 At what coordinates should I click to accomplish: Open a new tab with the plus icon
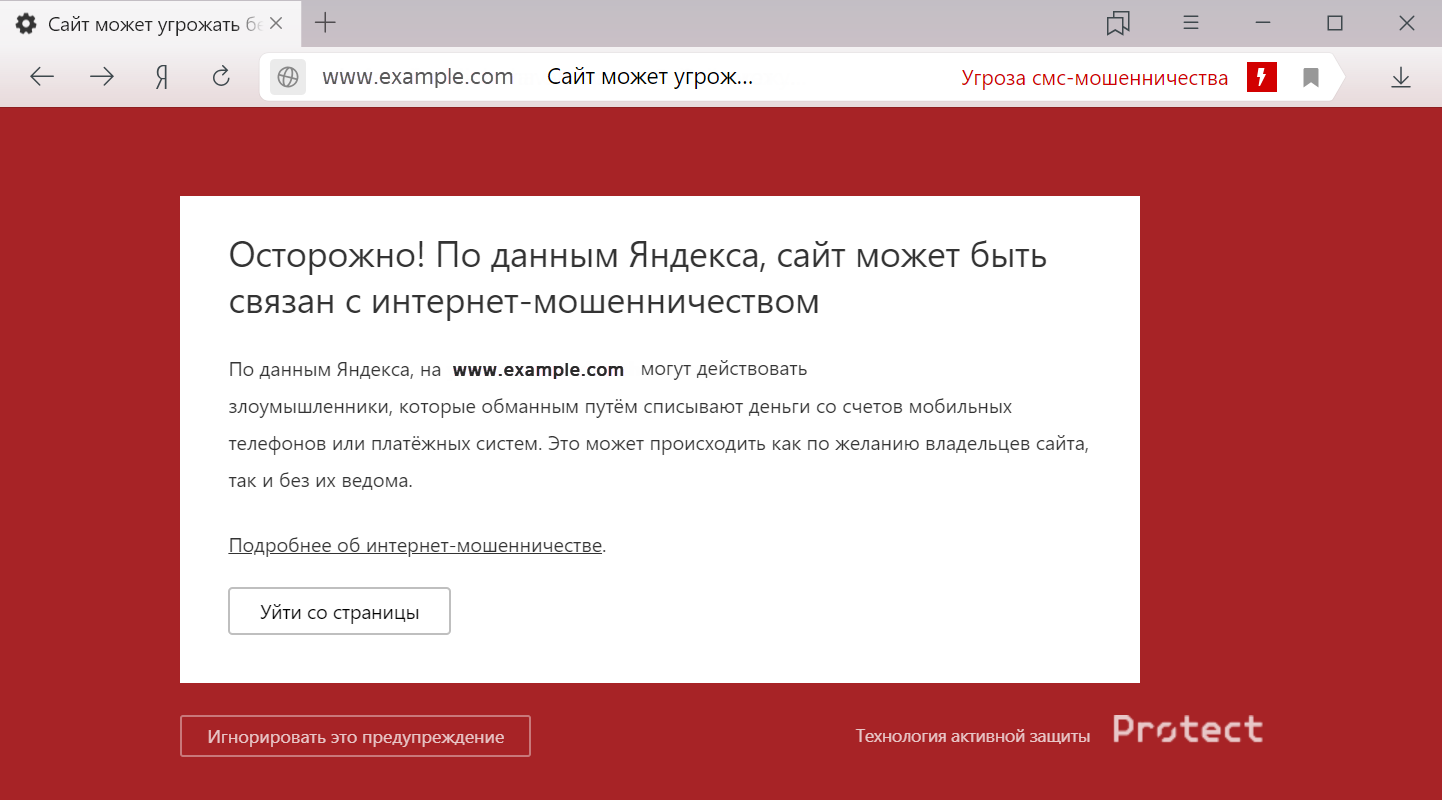pos(325,23)
